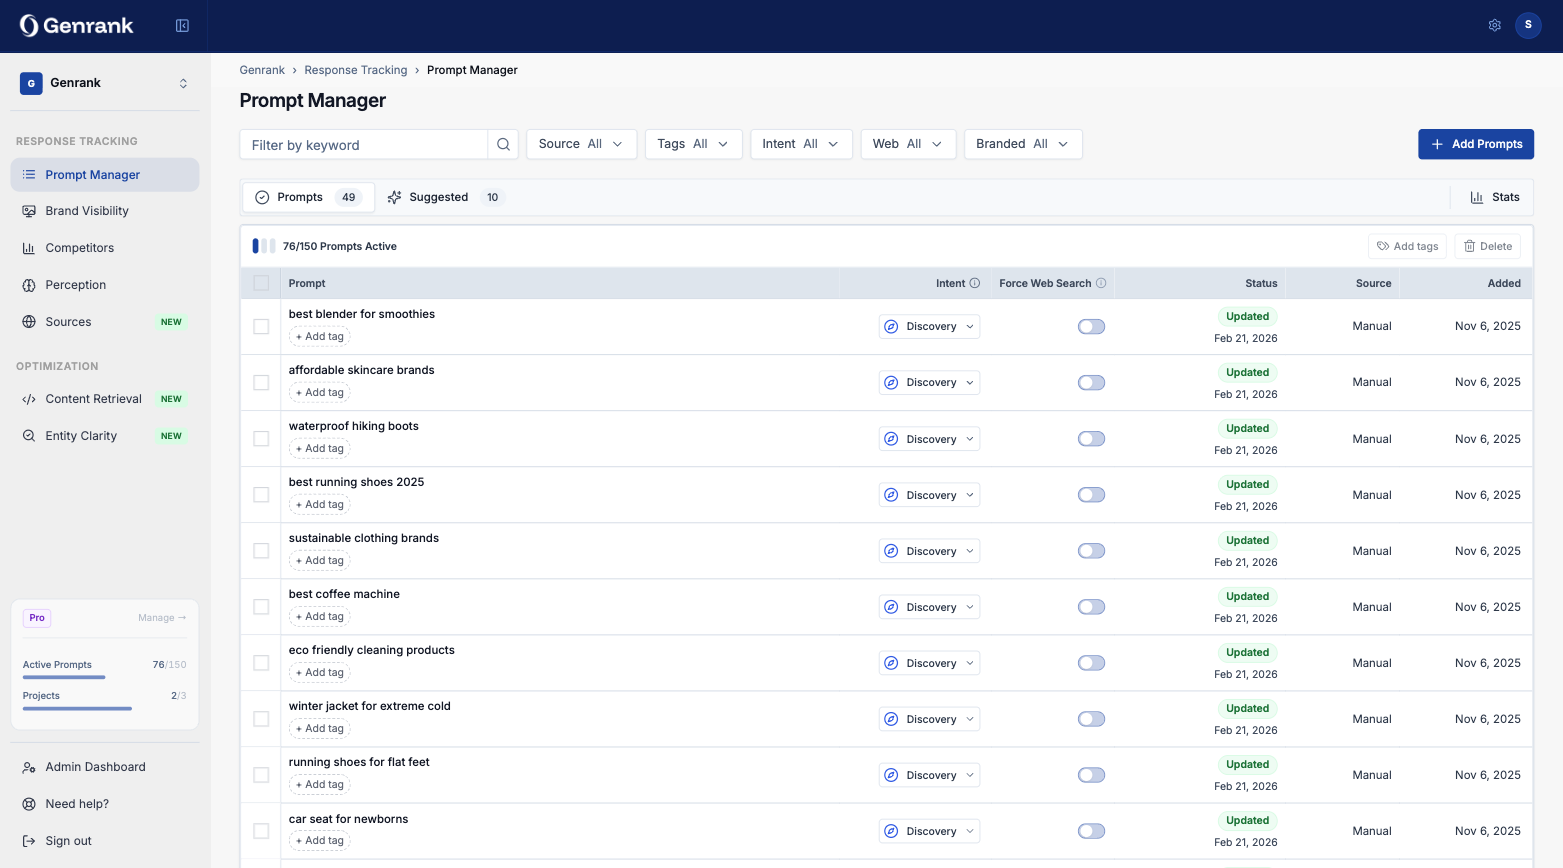This screenshot has width=1563, height=868.
Task: Open the Source filter dropdown
Action: [581, 145]
